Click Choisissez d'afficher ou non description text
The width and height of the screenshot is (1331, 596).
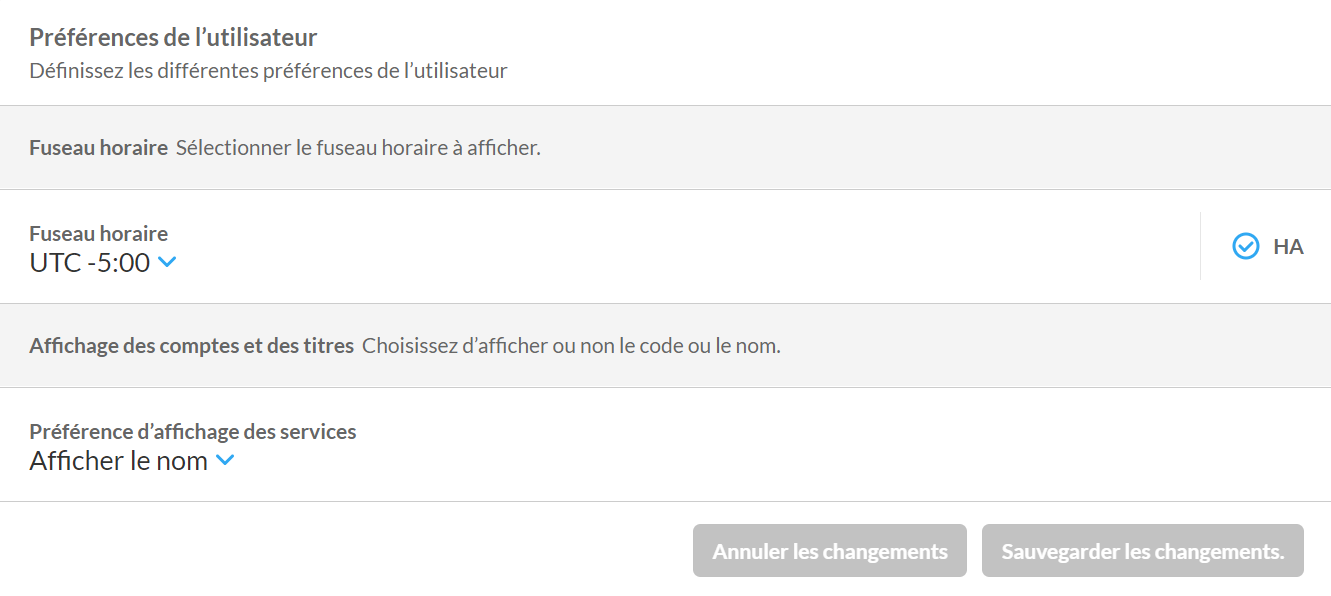(571, 346)
